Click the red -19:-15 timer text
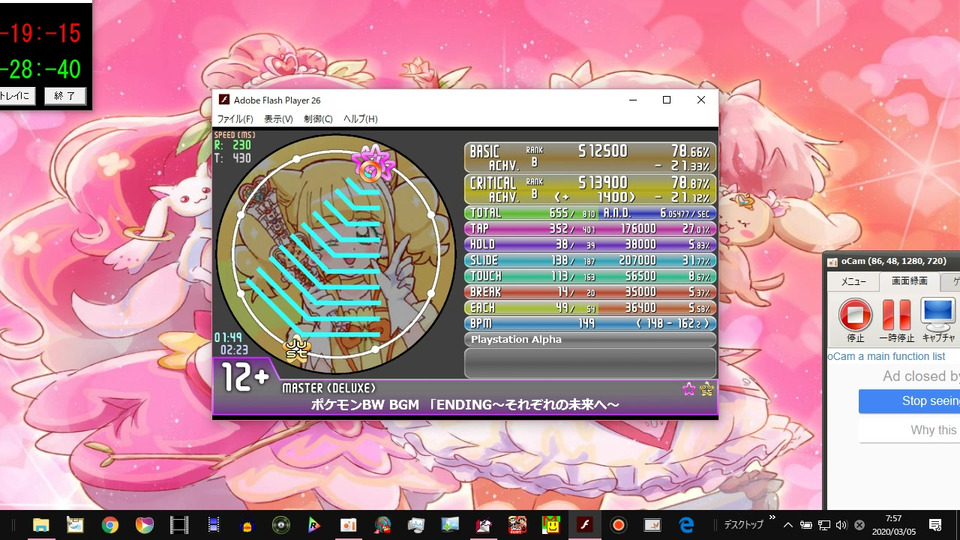The width and height of the screenshot is (960, 540). point(40,33)
